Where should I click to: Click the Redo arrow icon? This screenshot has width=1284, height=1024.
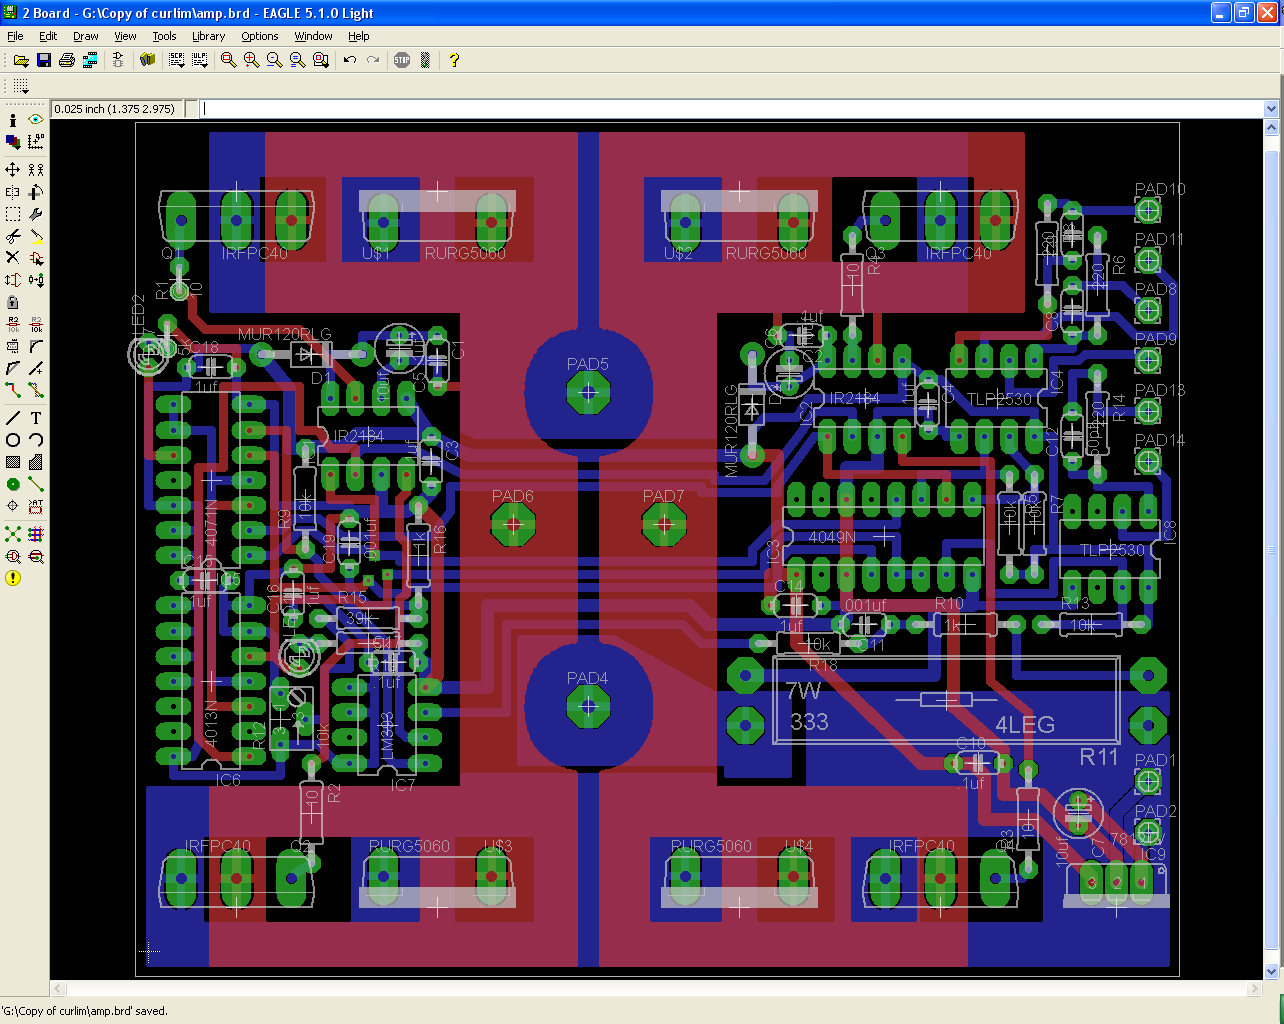tap(373, 60)
